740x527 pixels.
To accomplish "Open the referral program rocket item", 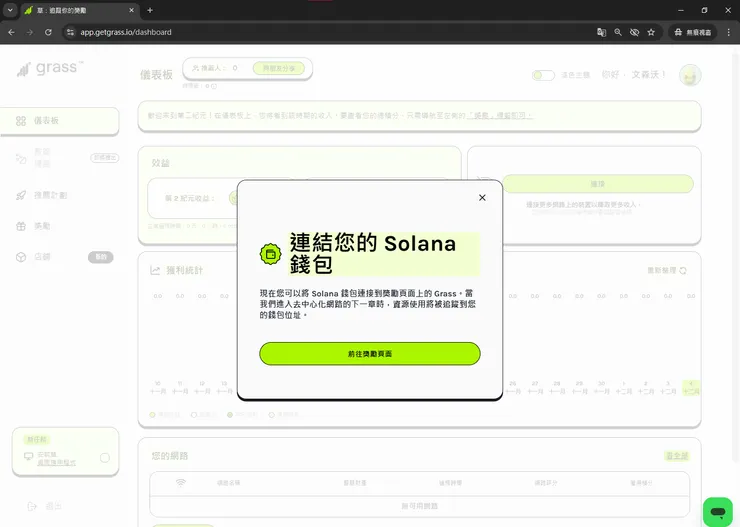I will tap(42, 195).
